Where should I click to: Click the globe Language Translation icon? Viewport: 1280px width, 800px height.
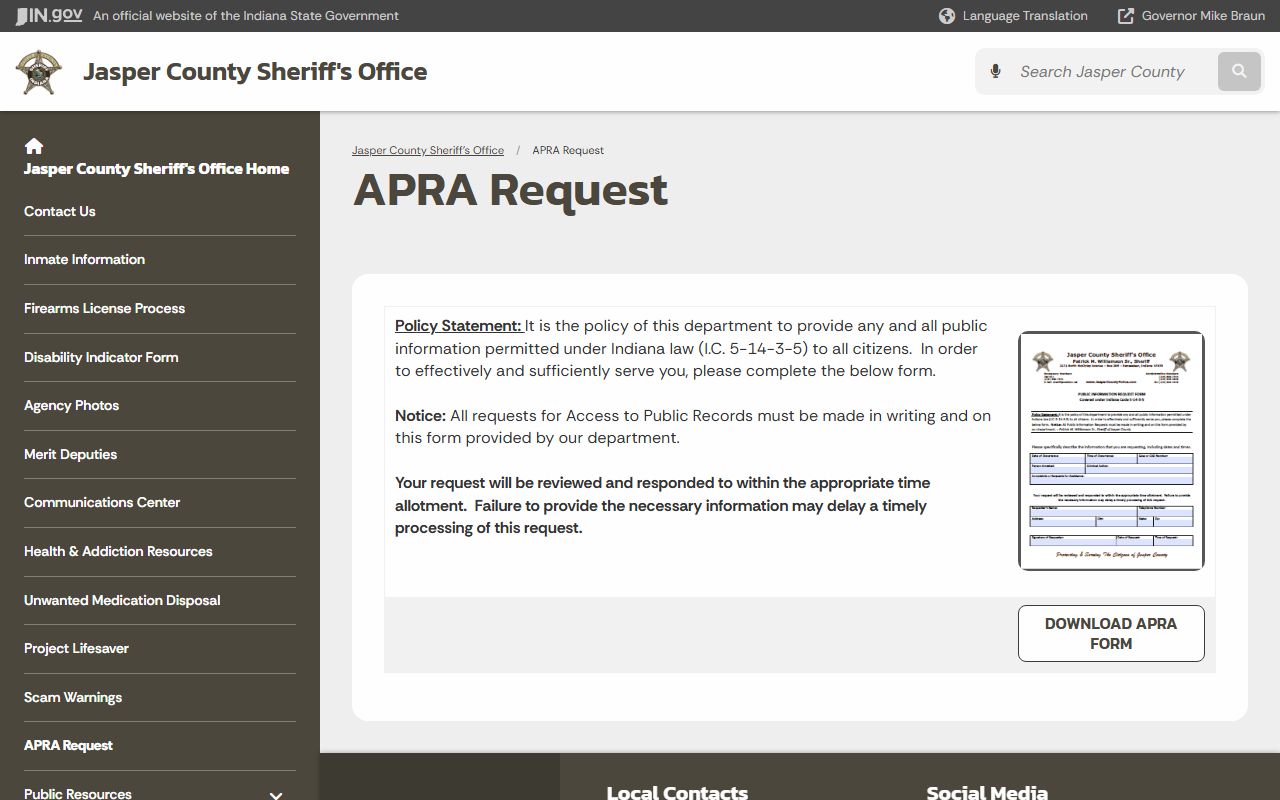click(x=947, y=16)
